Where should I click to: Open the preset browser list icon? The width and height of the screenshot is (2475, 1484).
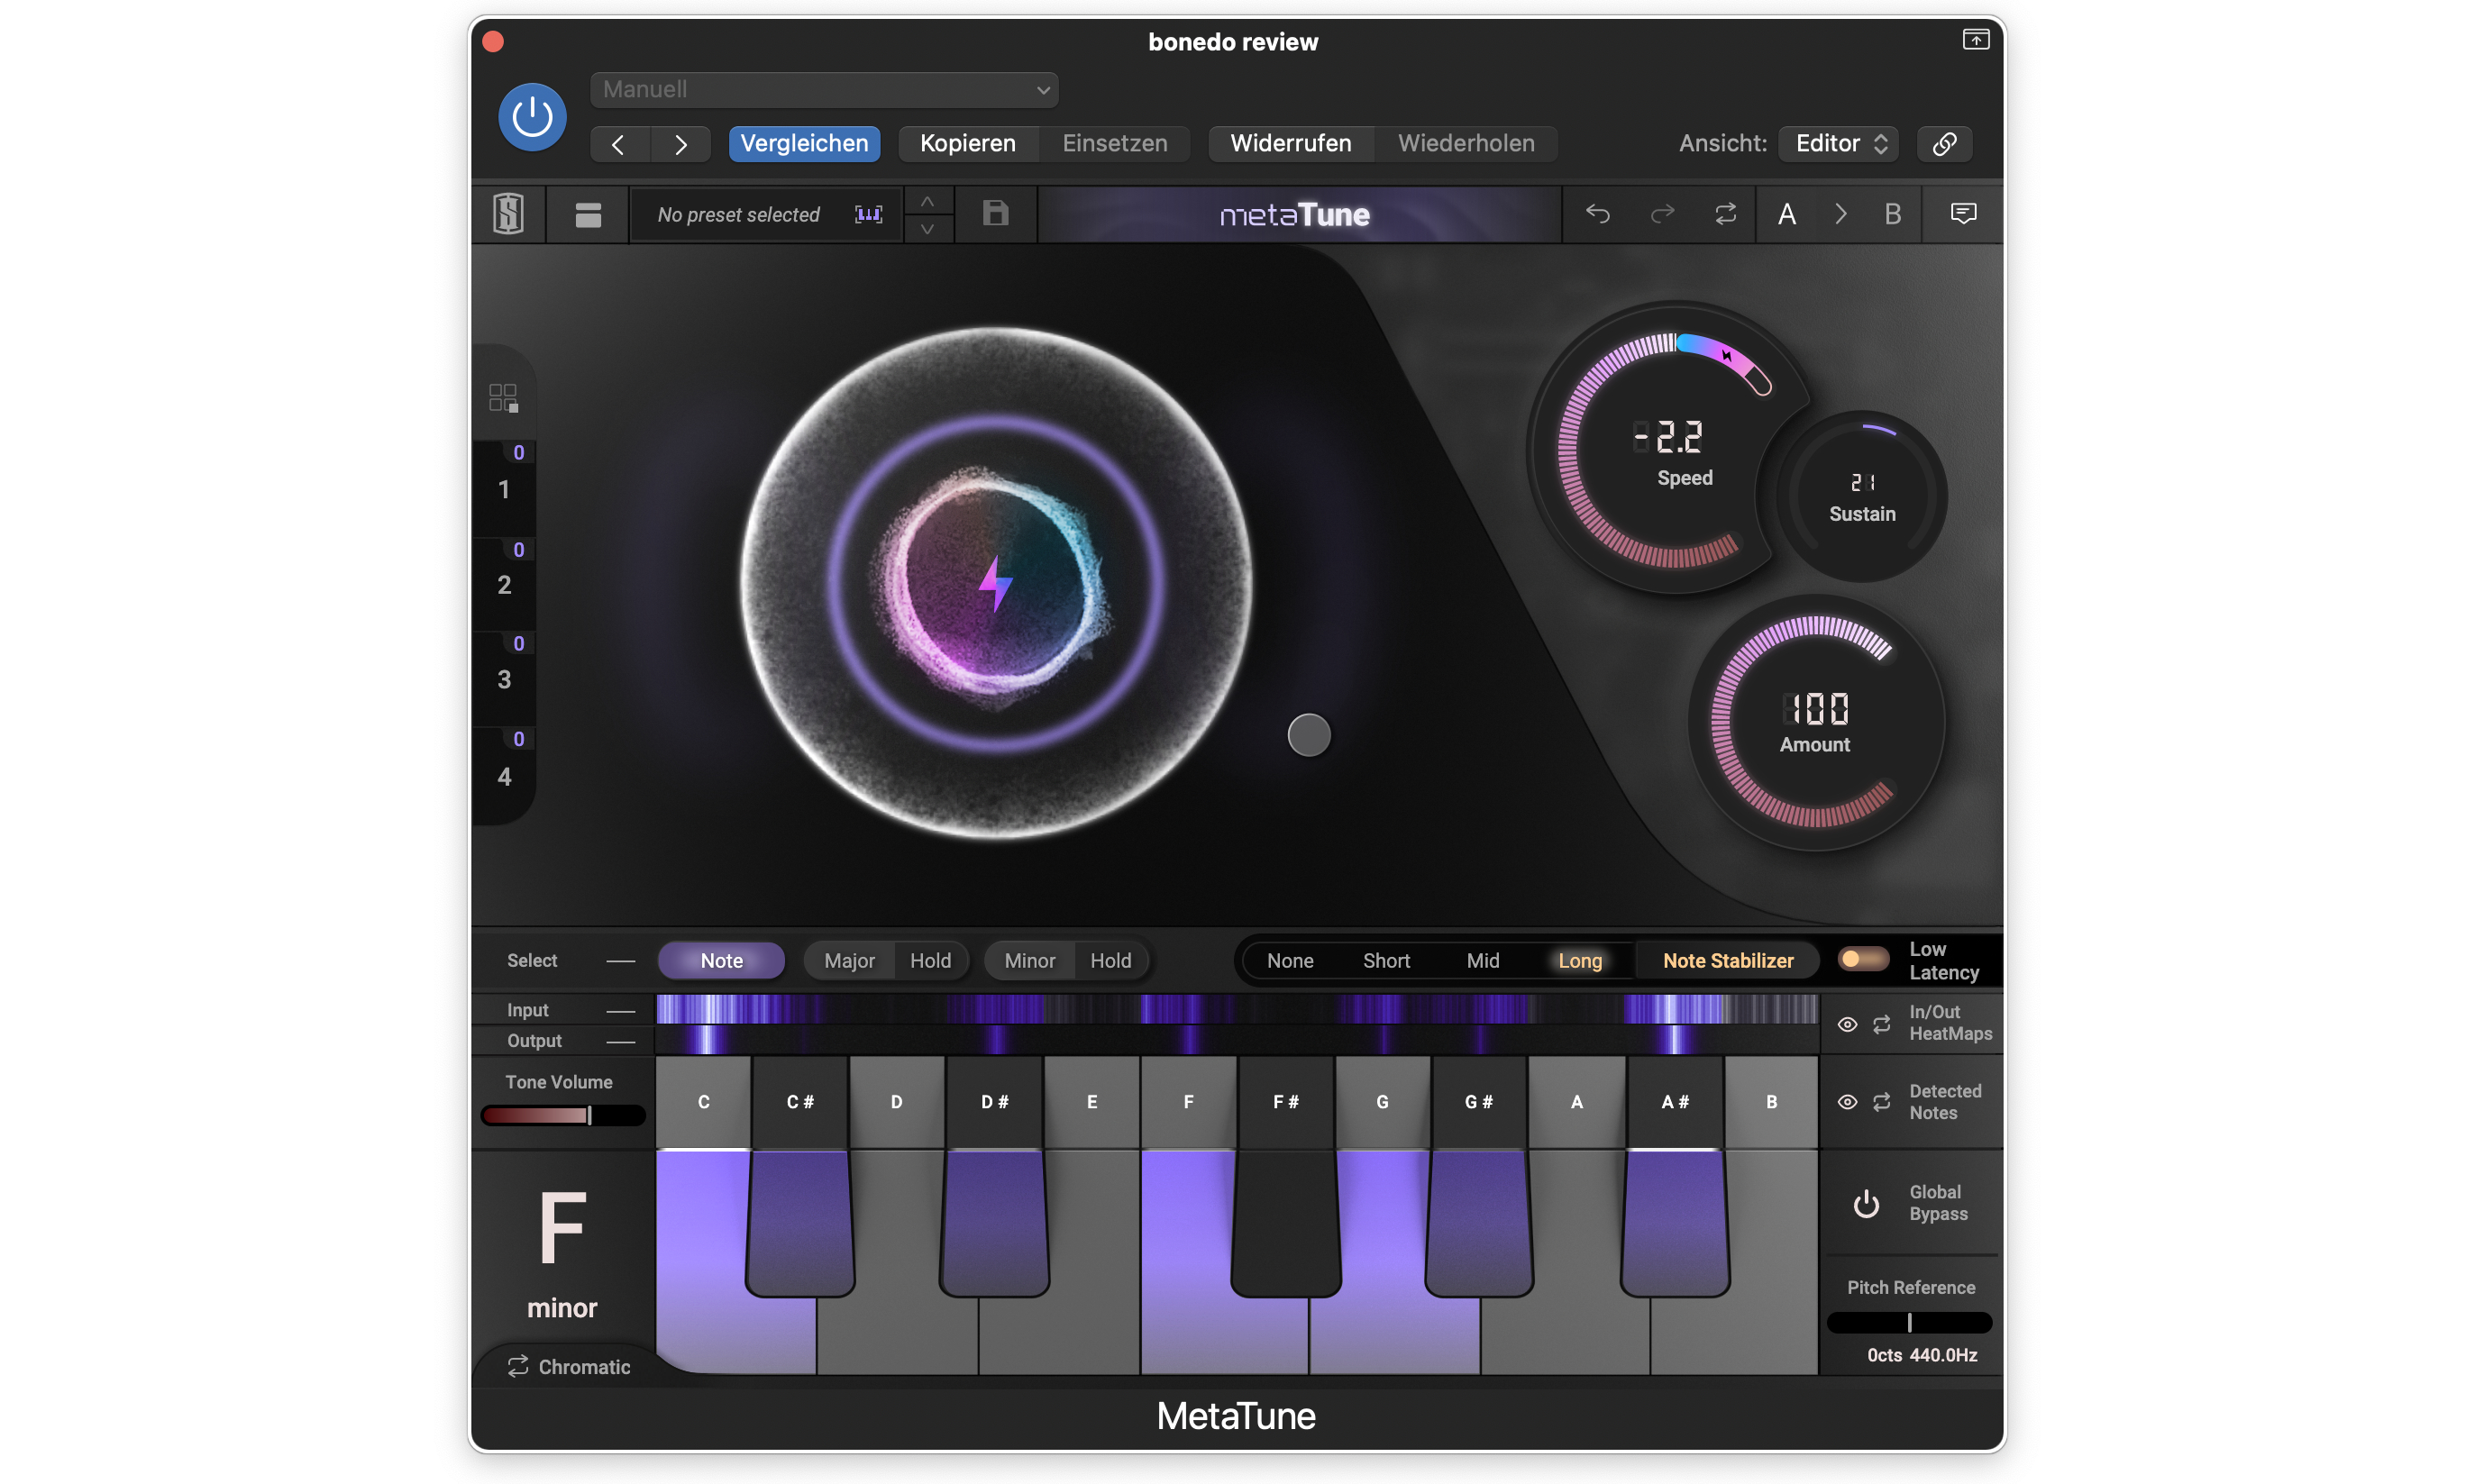tap(588, 214)
